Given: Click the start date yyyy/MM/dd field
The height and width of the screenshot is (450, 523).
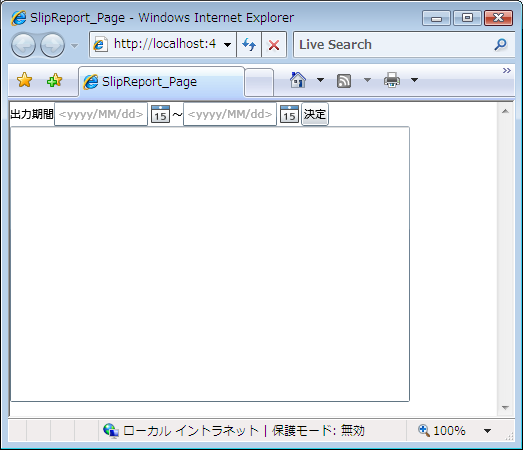Looking at the screenshot, I should pyautogui.click(x=101, y=114).
